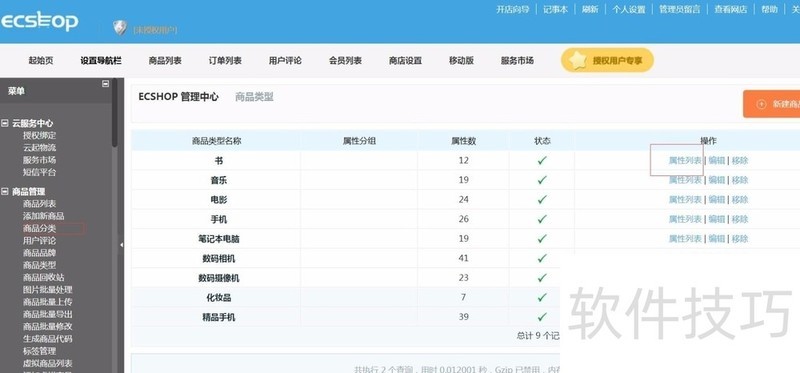Open 短信平台 in the sidebar

click(39, 172)
